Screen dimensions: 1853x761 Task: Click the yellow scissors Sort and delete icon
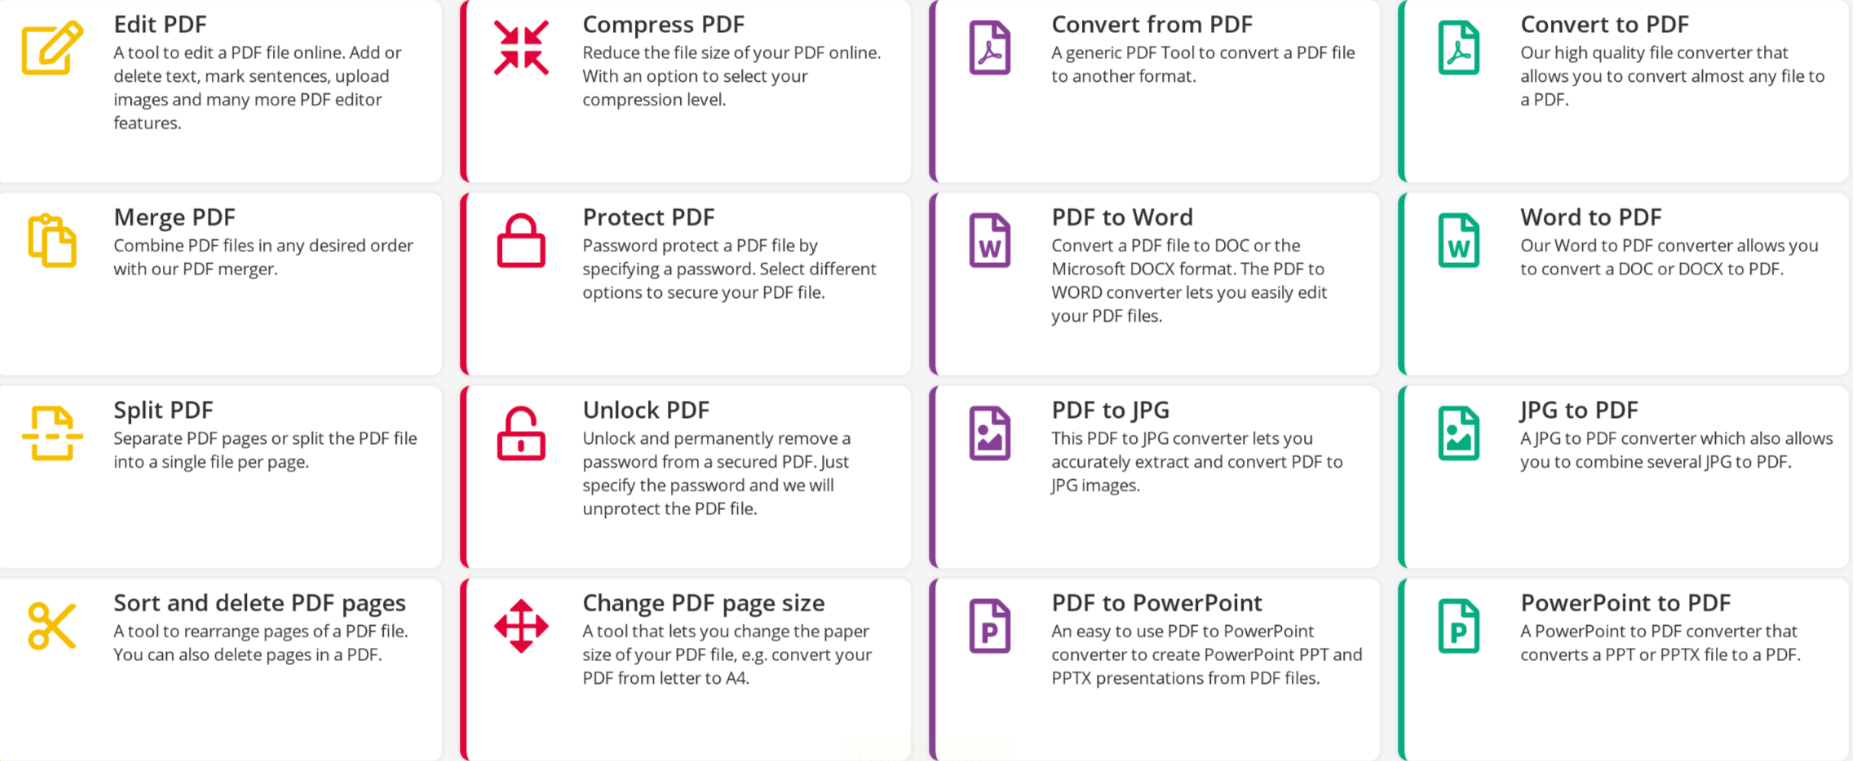(52, 627)
